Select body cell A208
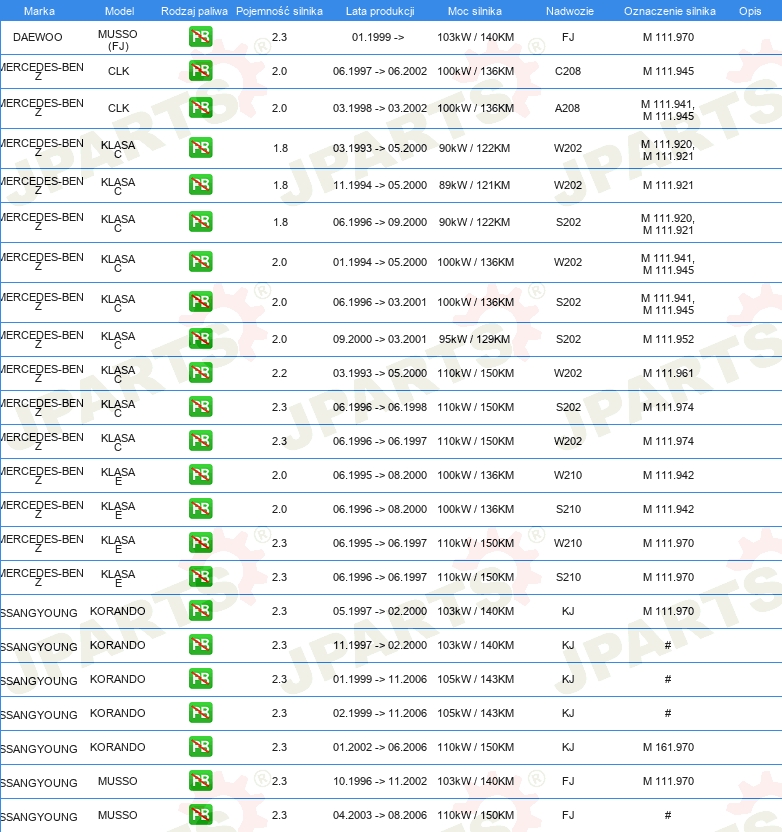 [x=567, y=108]
